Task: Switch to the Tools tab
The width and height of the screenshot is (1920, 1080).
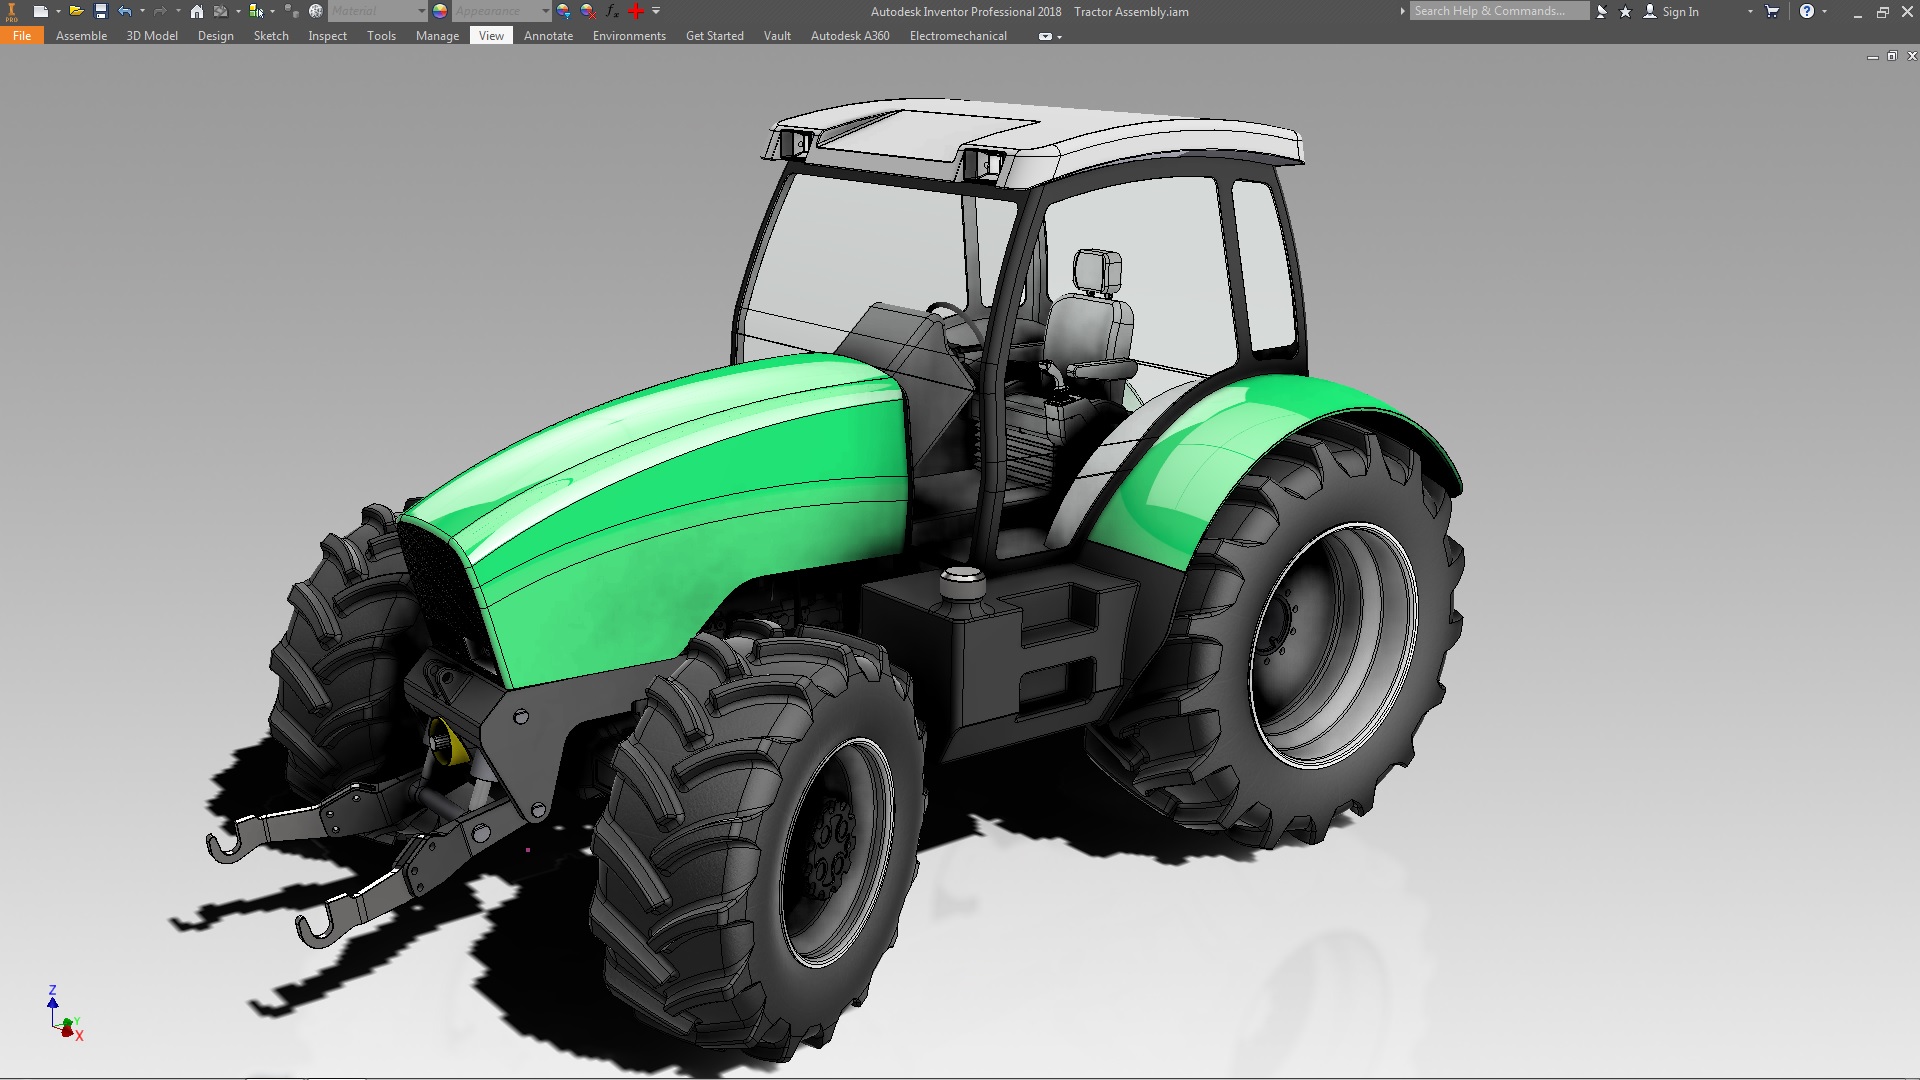Action: click(x=381, y=35)
